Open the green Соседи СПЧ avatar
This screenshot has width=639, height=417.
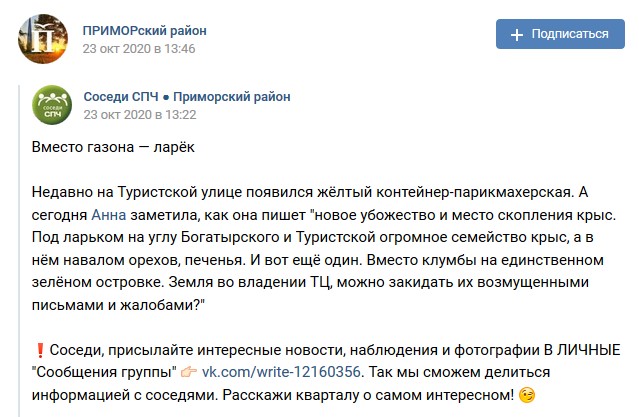(52, 105)
